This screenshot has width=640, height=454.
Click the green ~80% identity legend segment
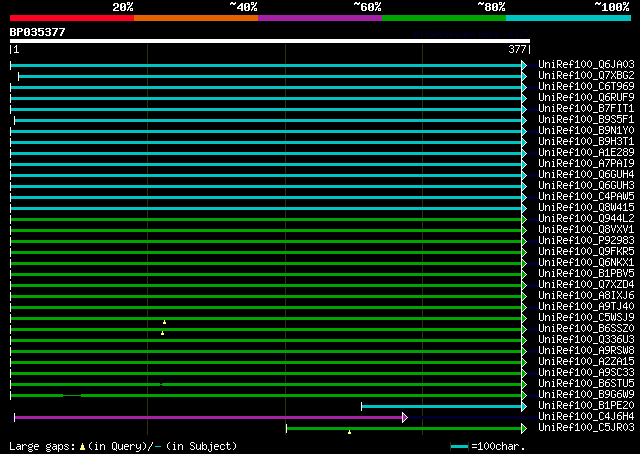pyautogui.click(x=444, y=18)
